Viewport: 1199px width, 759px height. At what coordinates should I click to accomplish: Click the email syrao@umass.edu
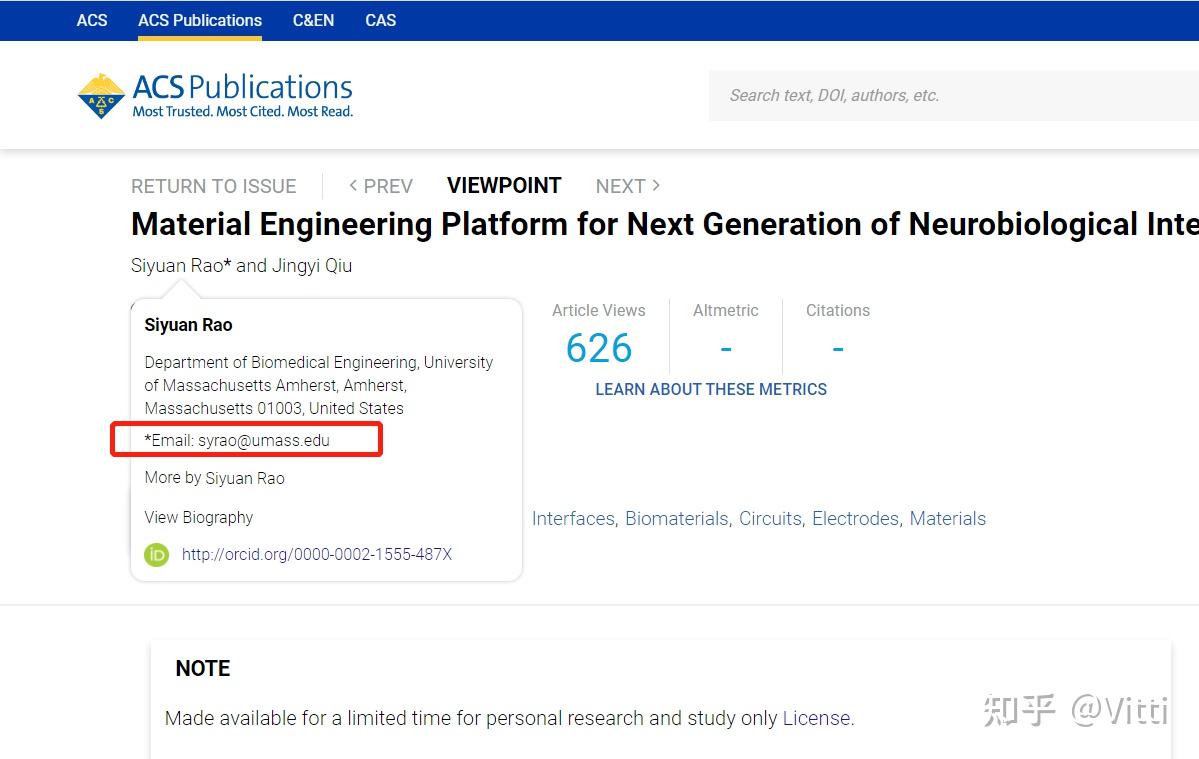tap(264, 440)
